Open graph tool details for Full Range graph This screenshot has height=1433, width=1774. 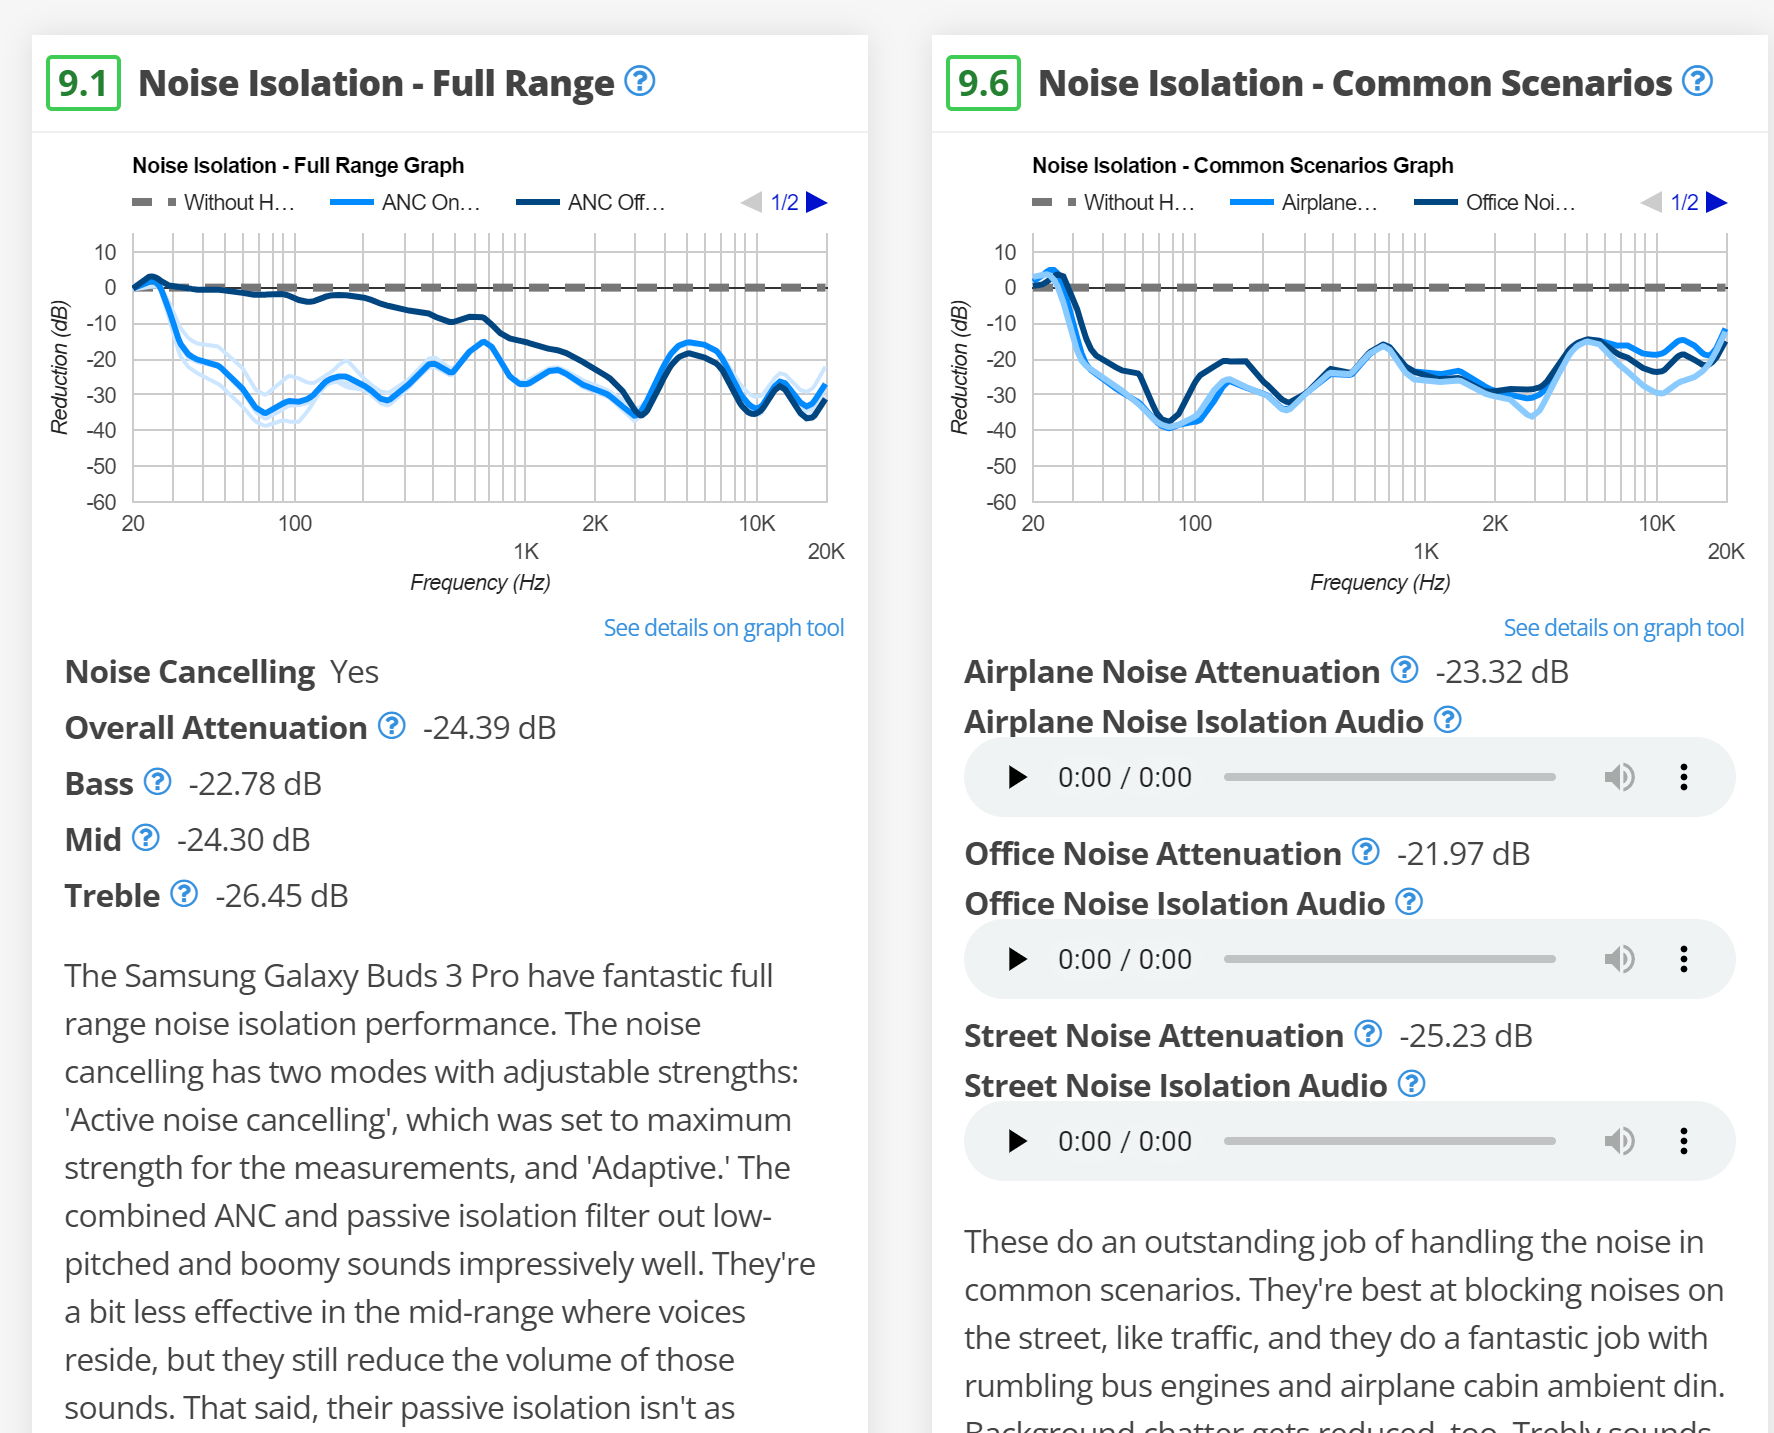[x=723, y=628]
